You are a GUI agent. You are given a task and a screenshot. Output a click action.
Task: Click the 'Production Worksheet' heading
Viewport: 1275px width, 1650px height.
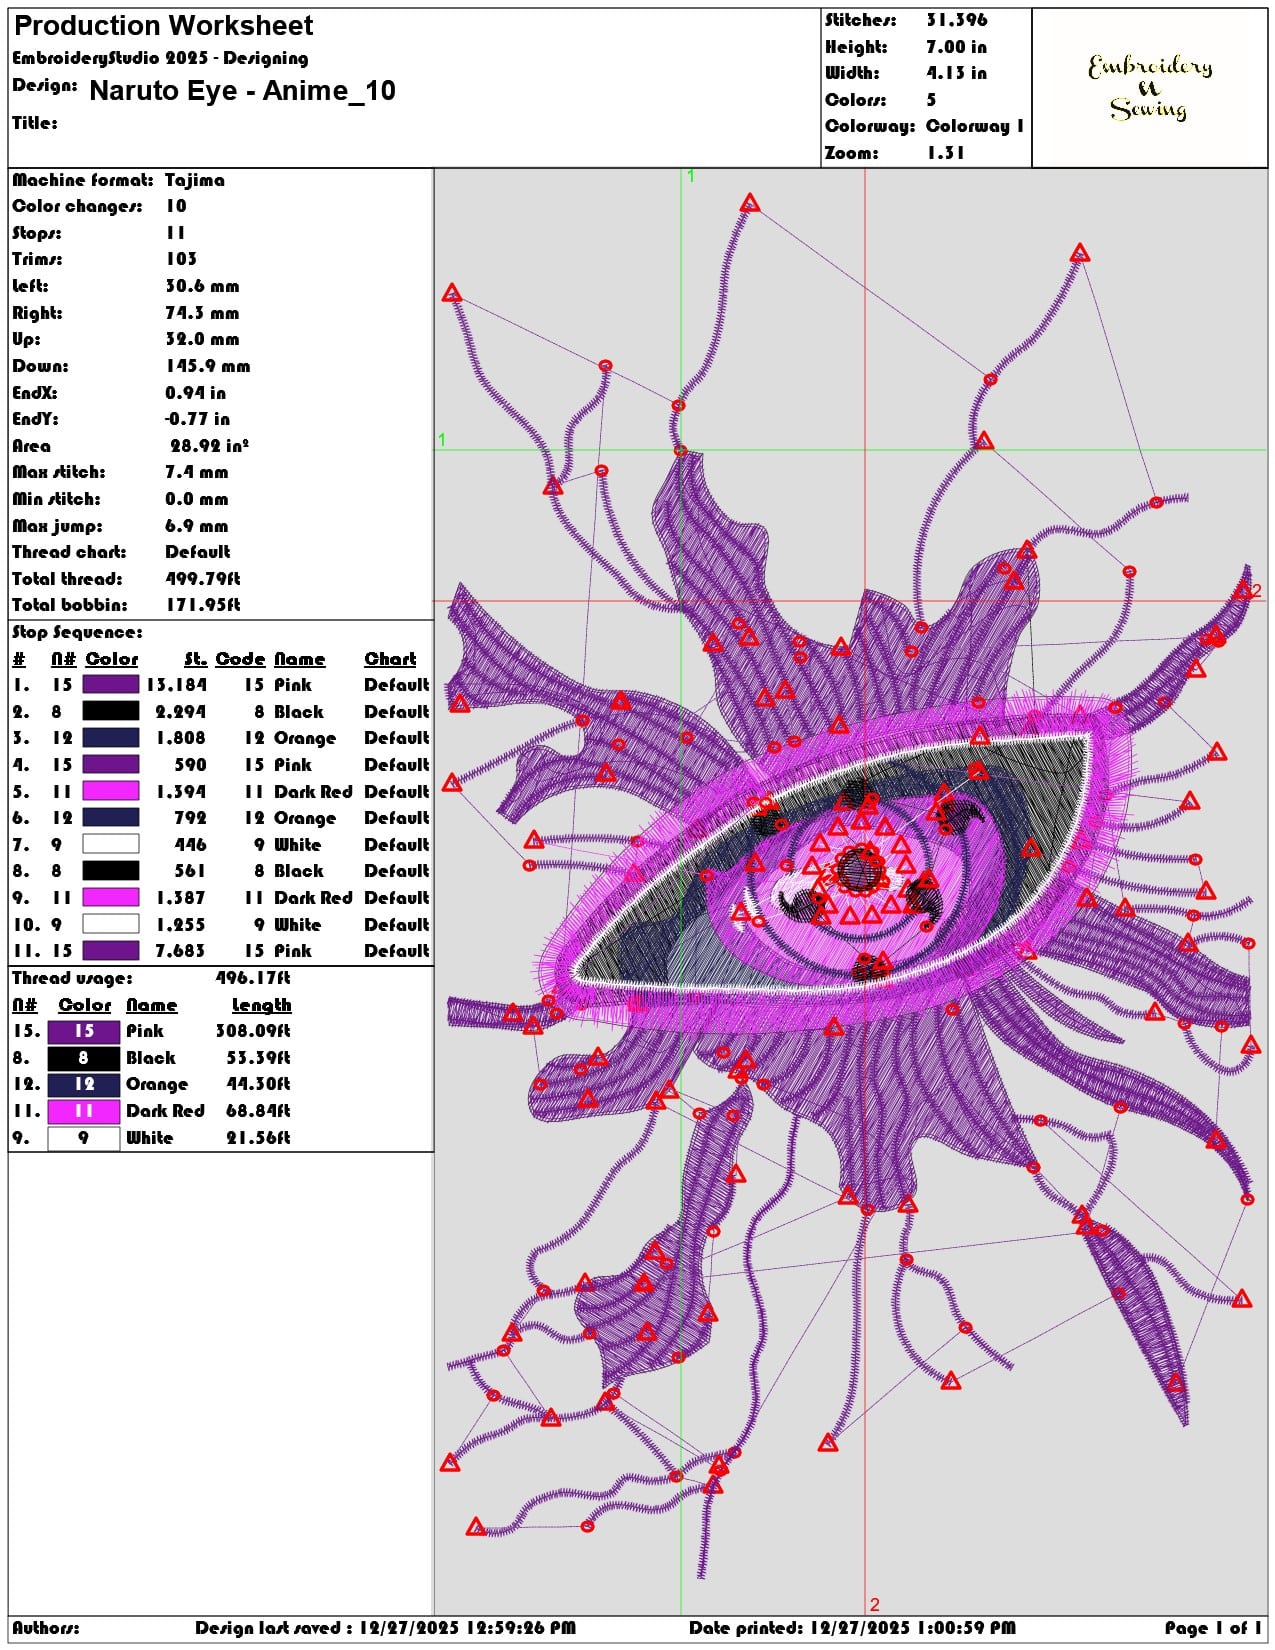pyautogui.click(x=163, y=26)
